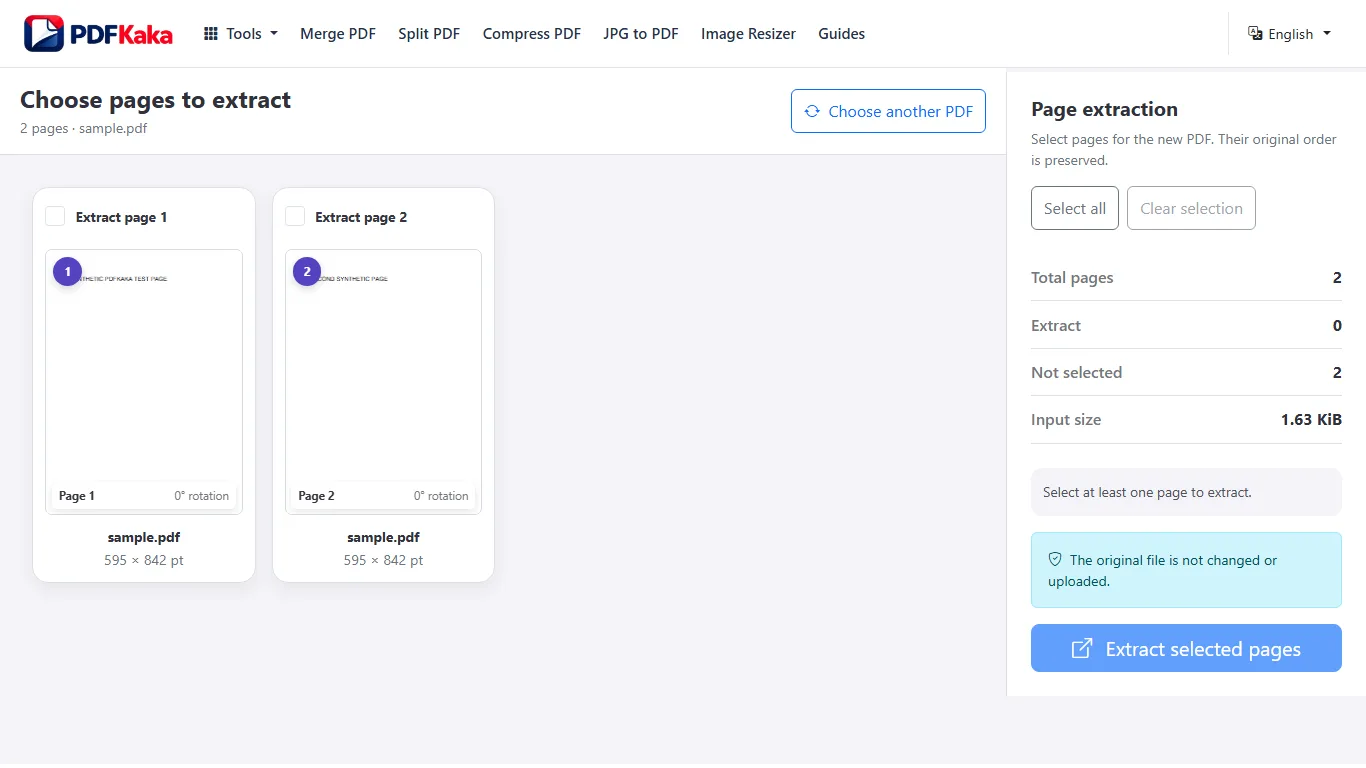The width and height of the screenshot is (1366, 768).
Task: Click the 0° rotation text on page 1
Action: 202,496
